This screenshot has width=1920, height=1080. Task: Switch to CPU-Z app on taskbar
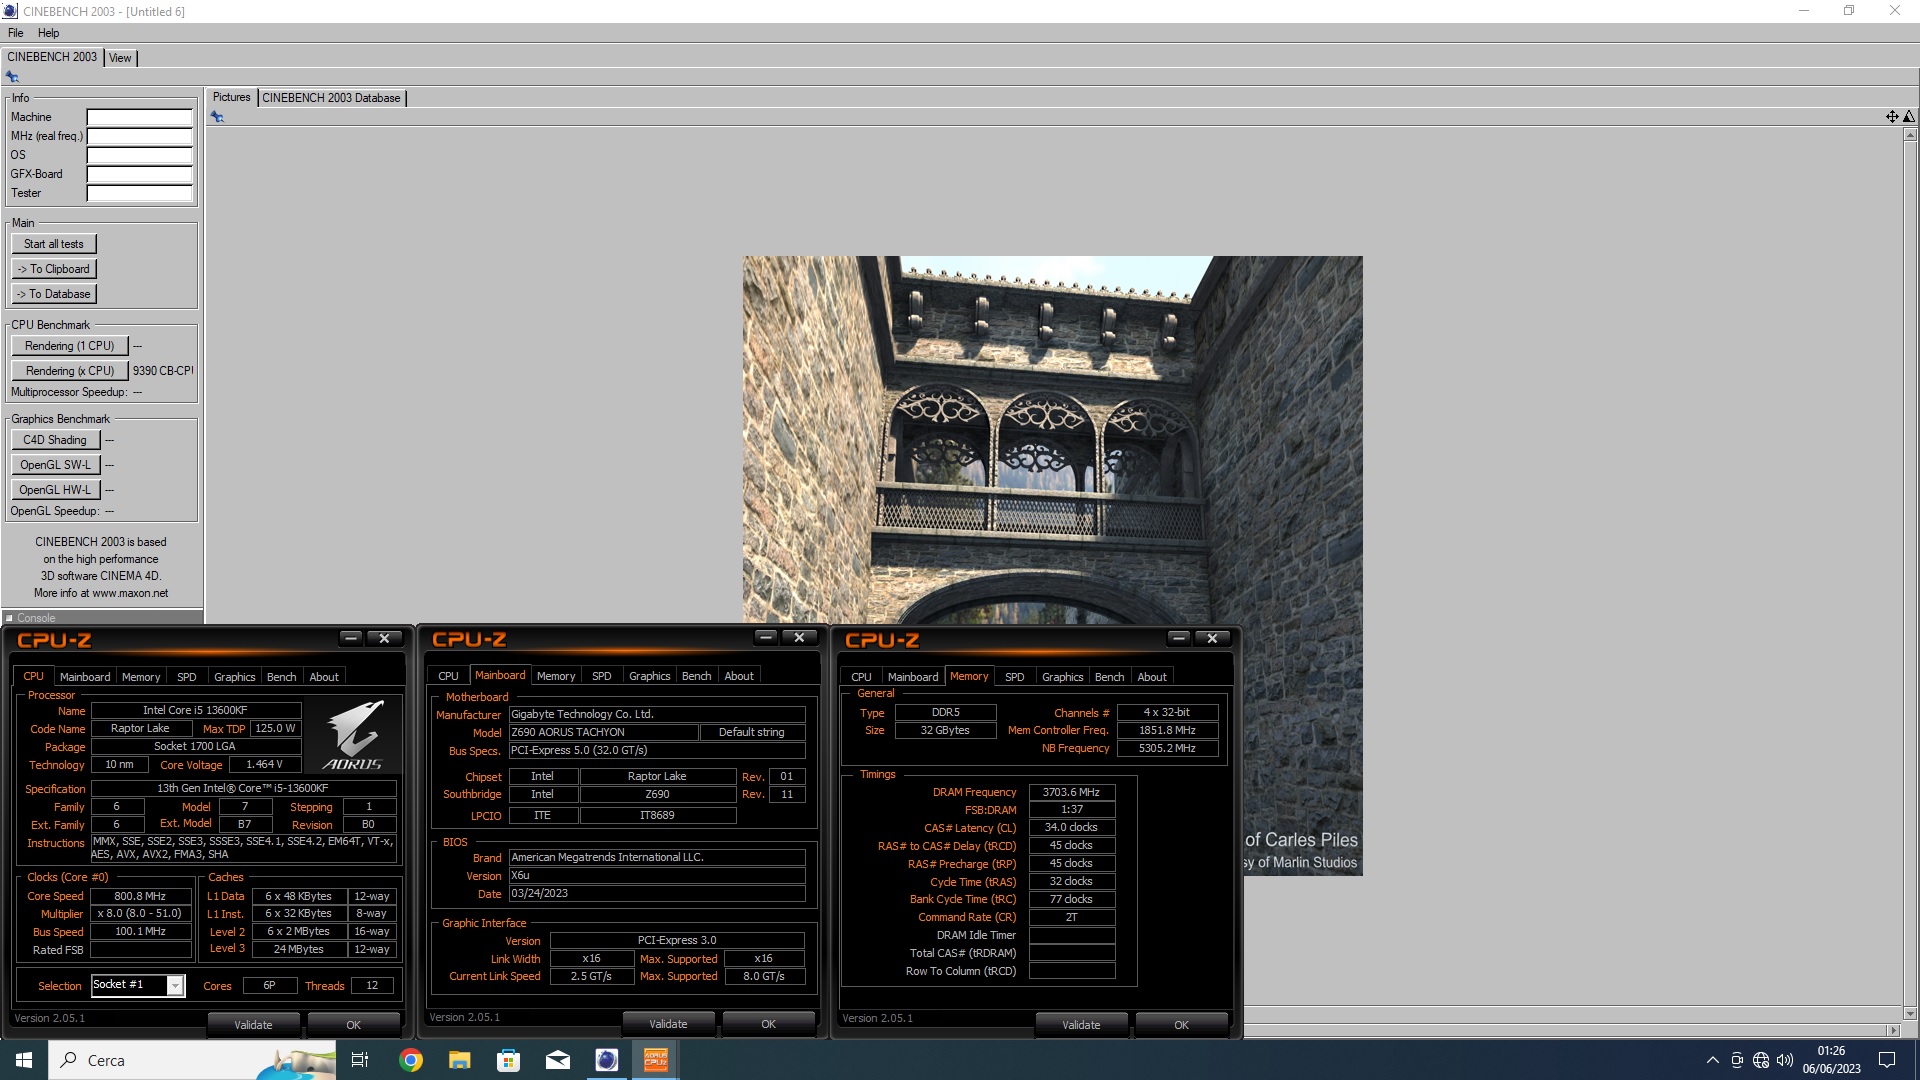(655, 1060)
